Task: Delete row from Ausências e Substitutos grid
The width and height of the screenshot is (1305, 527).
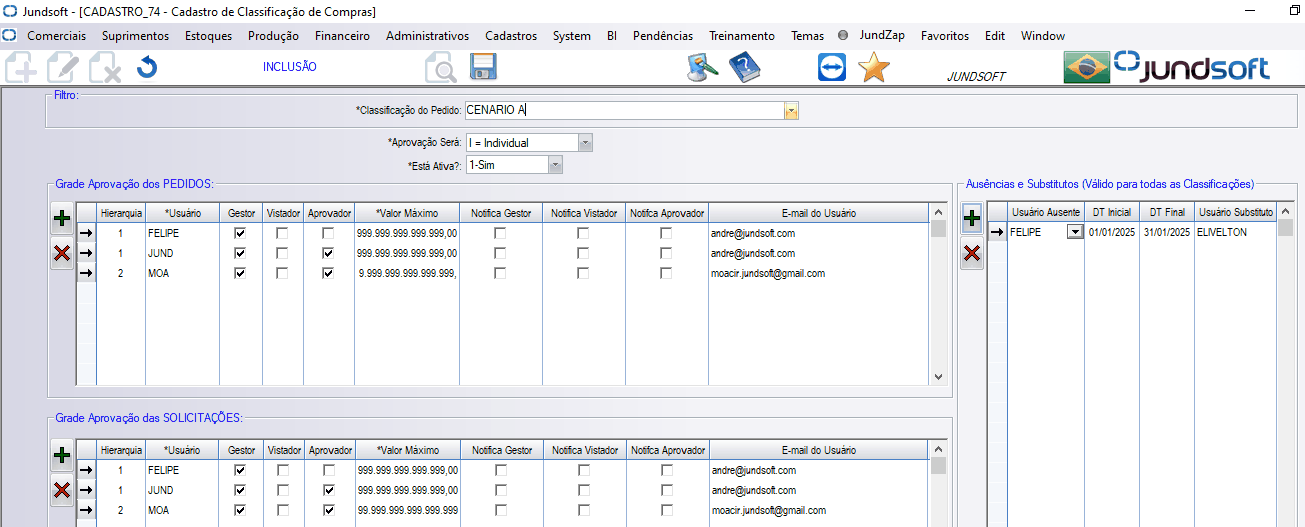Action: coord(971,255)
